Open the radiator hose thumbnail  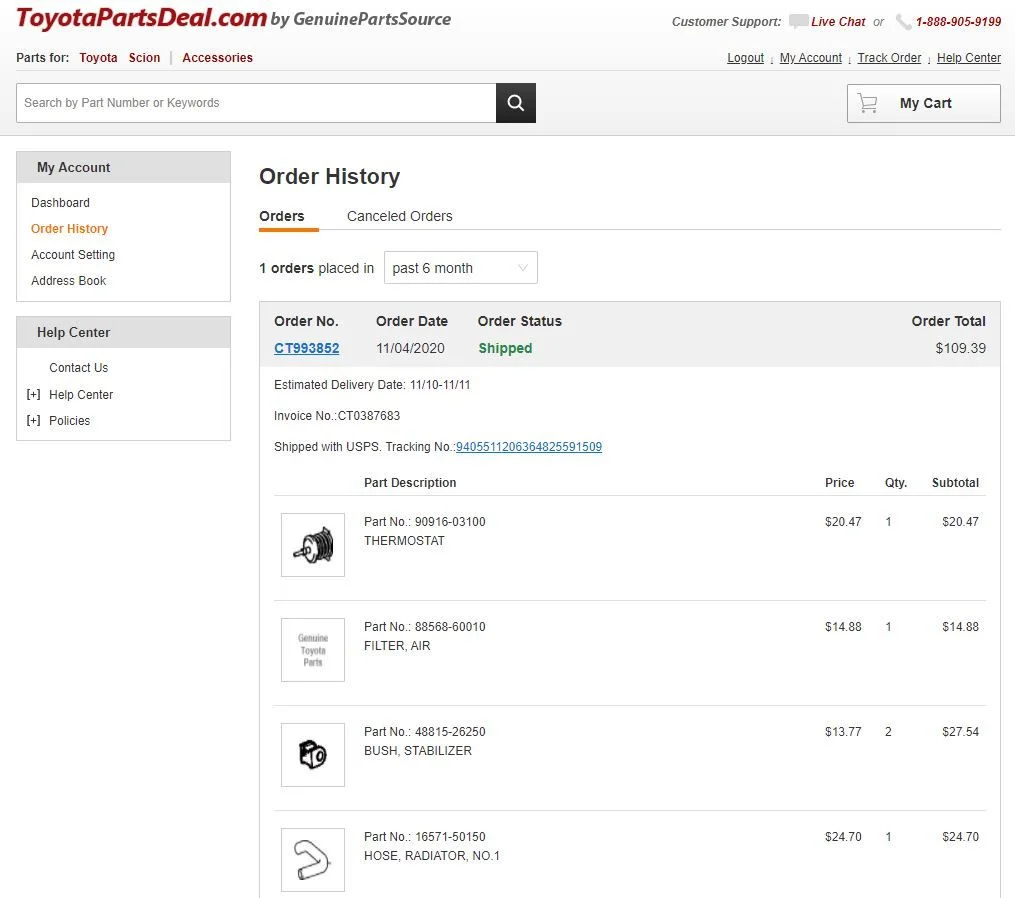pyautogui.click(x=313, y=860)
